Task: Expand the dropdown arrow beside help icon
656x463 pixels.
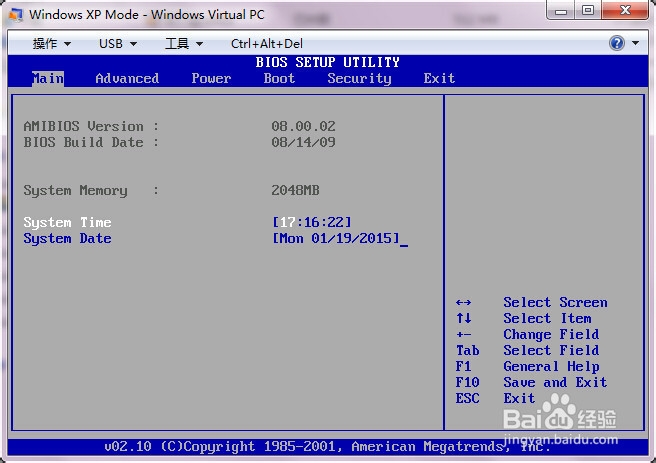Action: click(x=636, y=43)
